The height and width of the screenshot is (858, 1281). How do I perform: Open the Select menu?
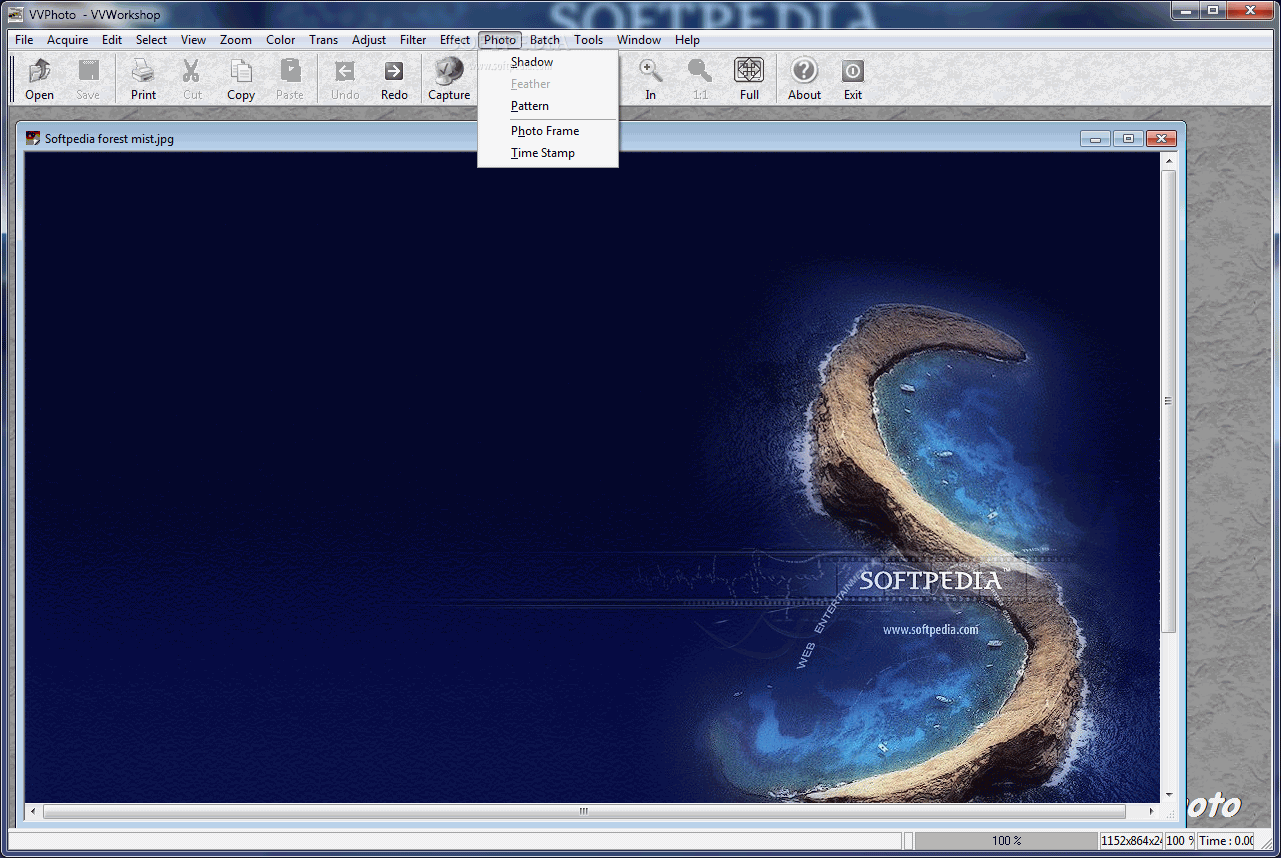(x=152, y=40)
